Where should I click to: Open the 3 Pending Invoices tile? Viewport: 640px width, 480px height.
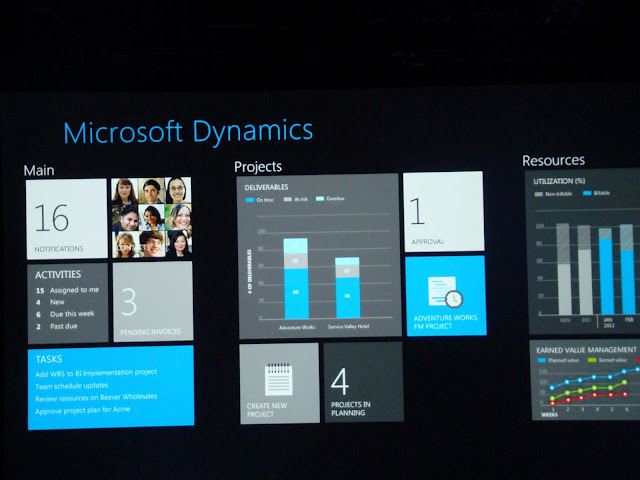click(x=153, y=301)
